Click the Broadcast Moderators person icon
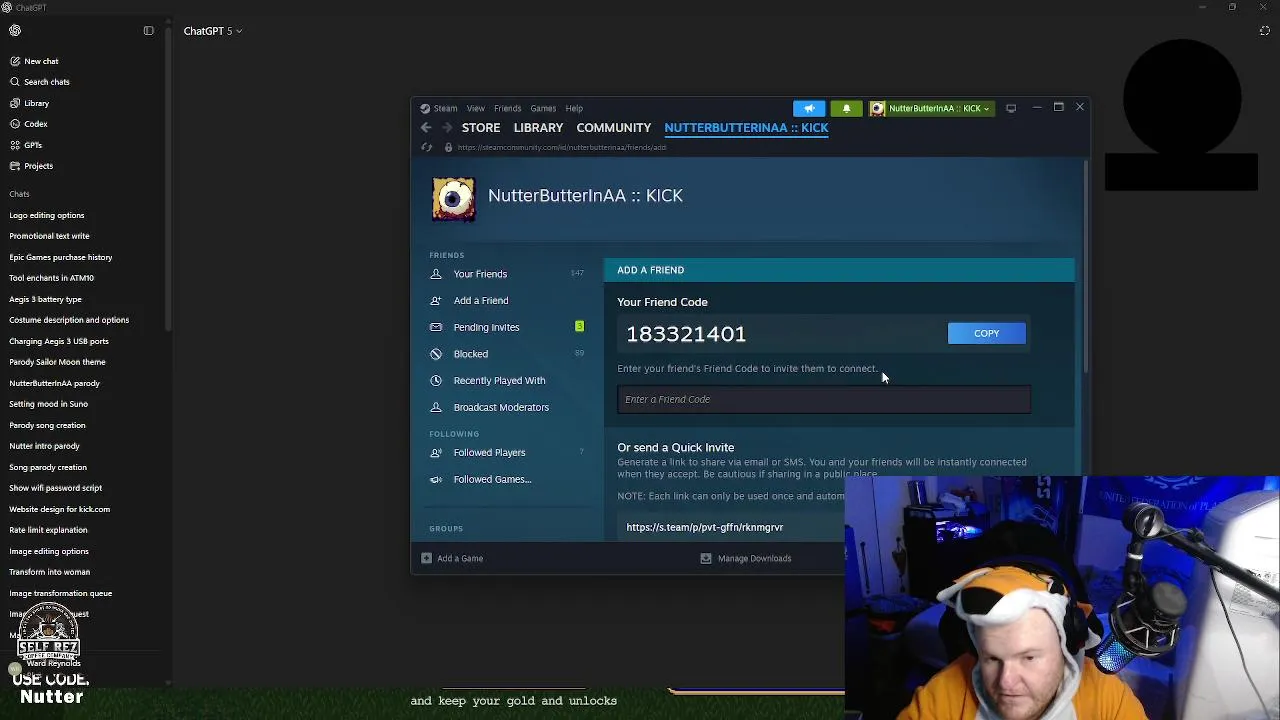Screen dimensions: 1280x720 point(436,407)
